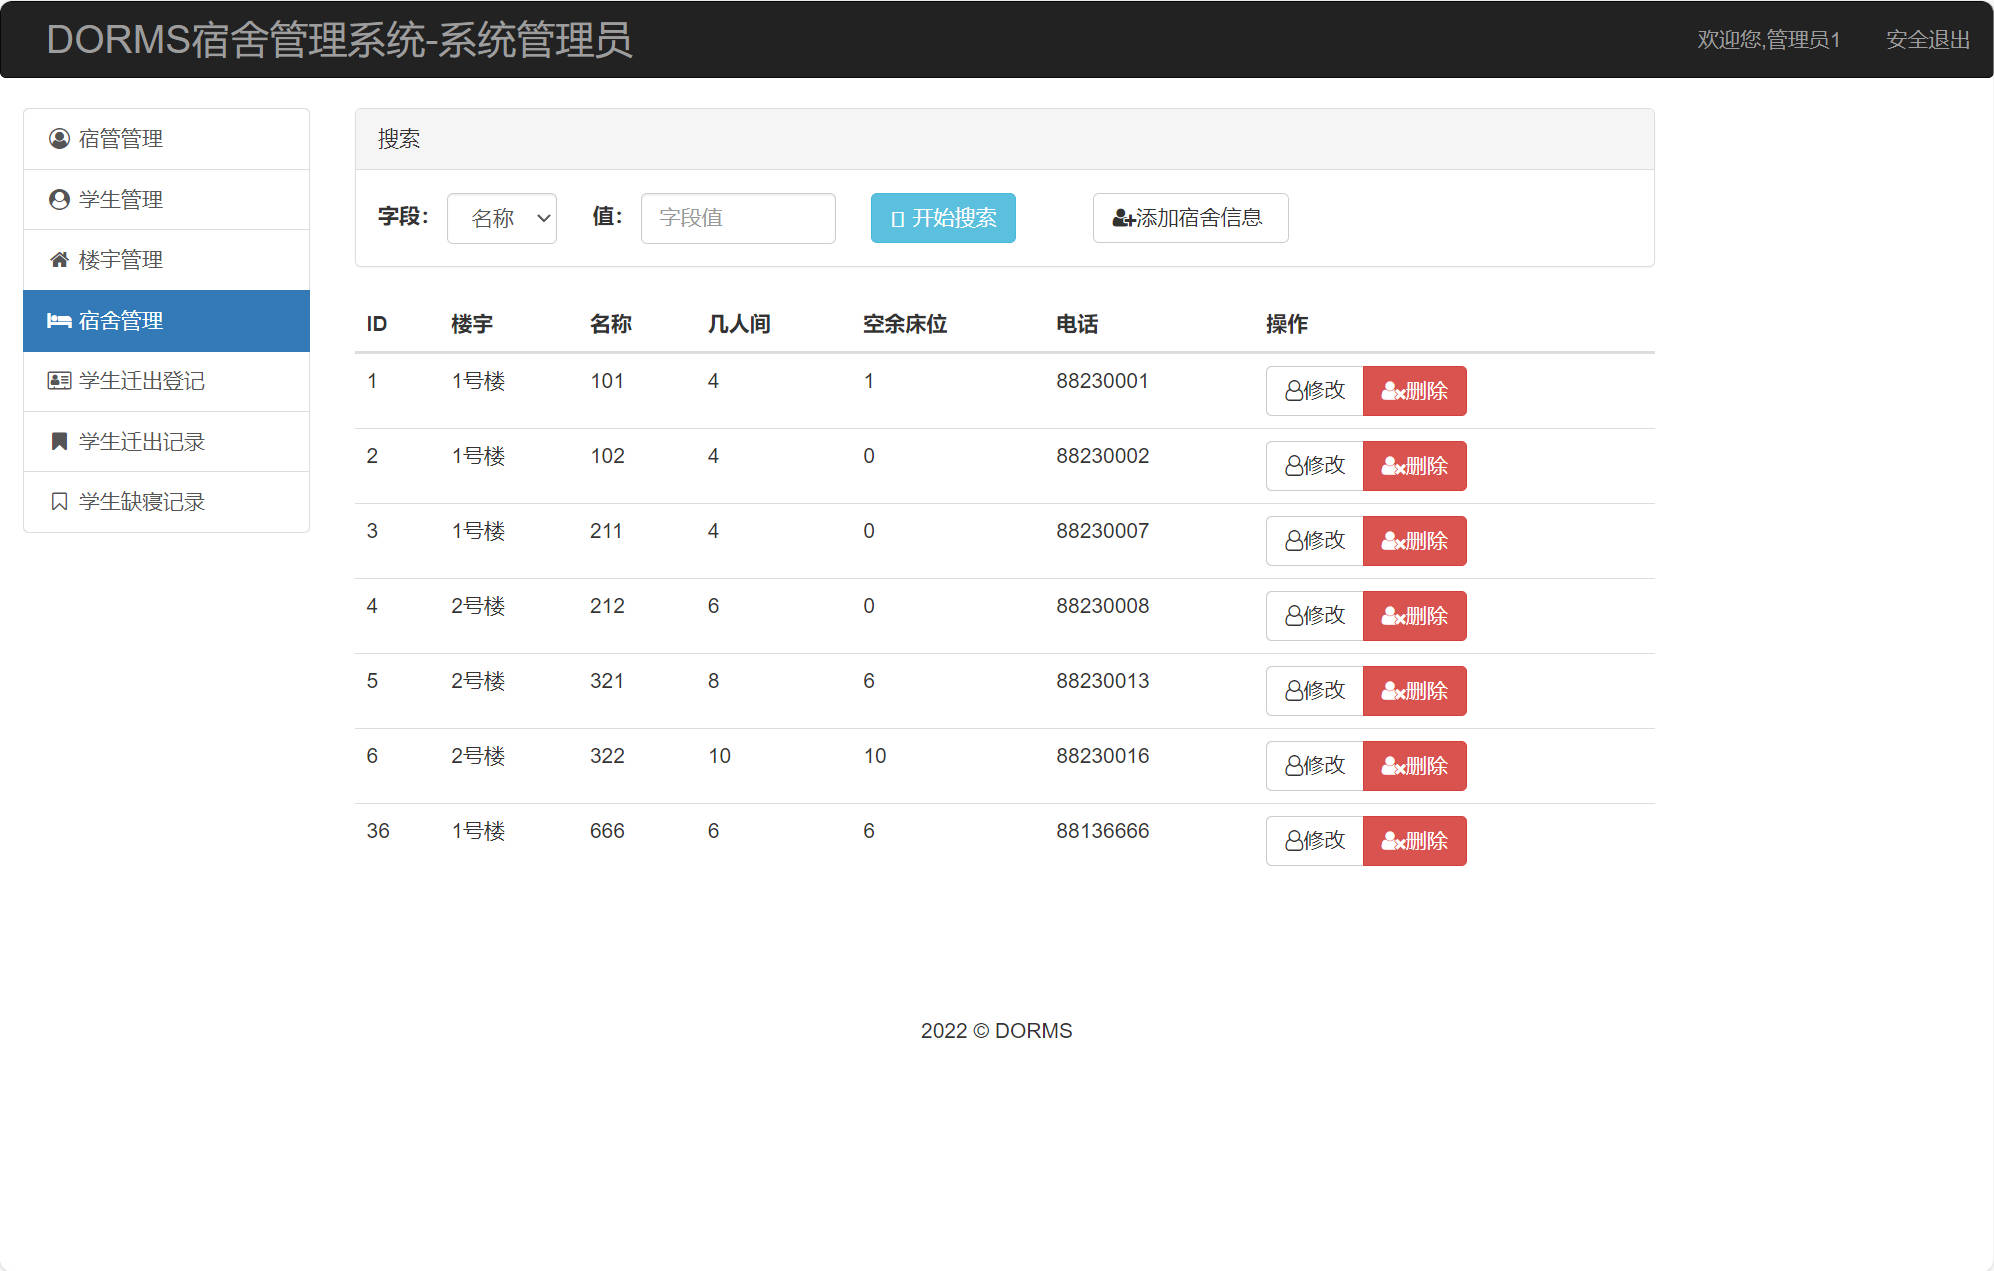Open the 名称 field dropdown
The height and width of the screenshot is (1271, 1994).
(x=502, y=218)
